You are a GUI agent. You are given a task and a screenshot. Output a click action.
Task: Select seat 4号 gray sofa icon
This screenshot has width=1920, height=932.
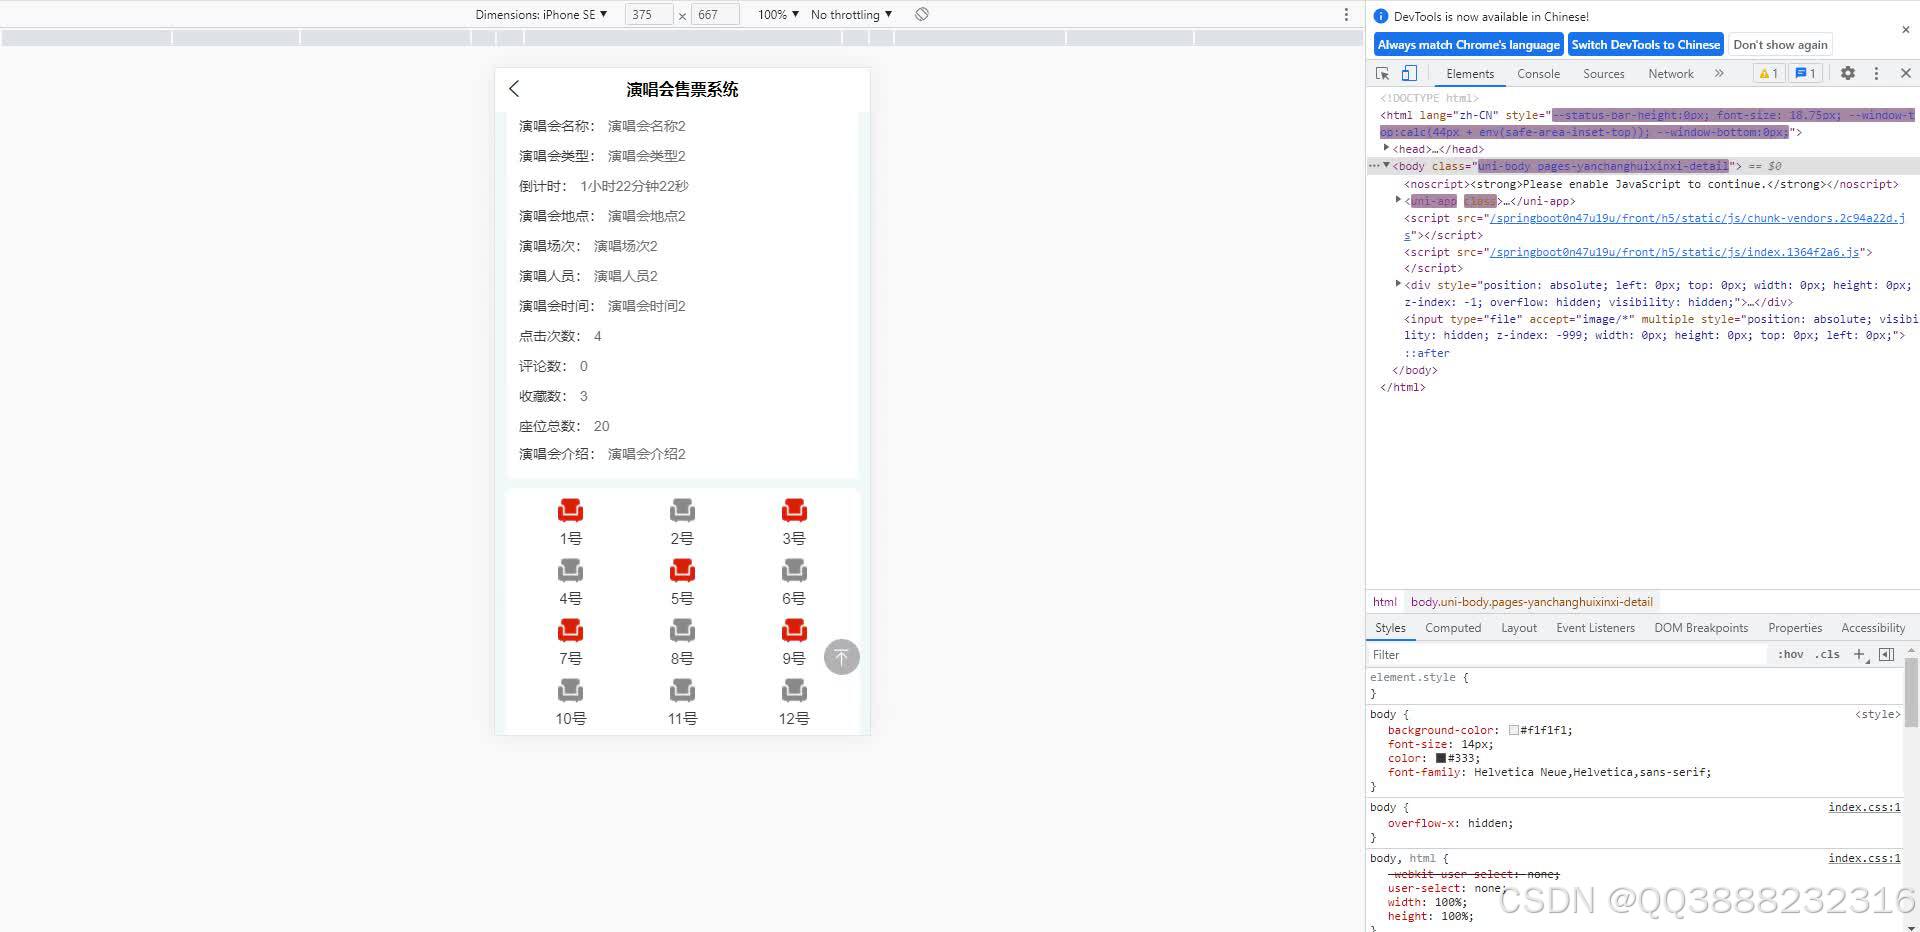pyautogui.click(x=570, y=571)
